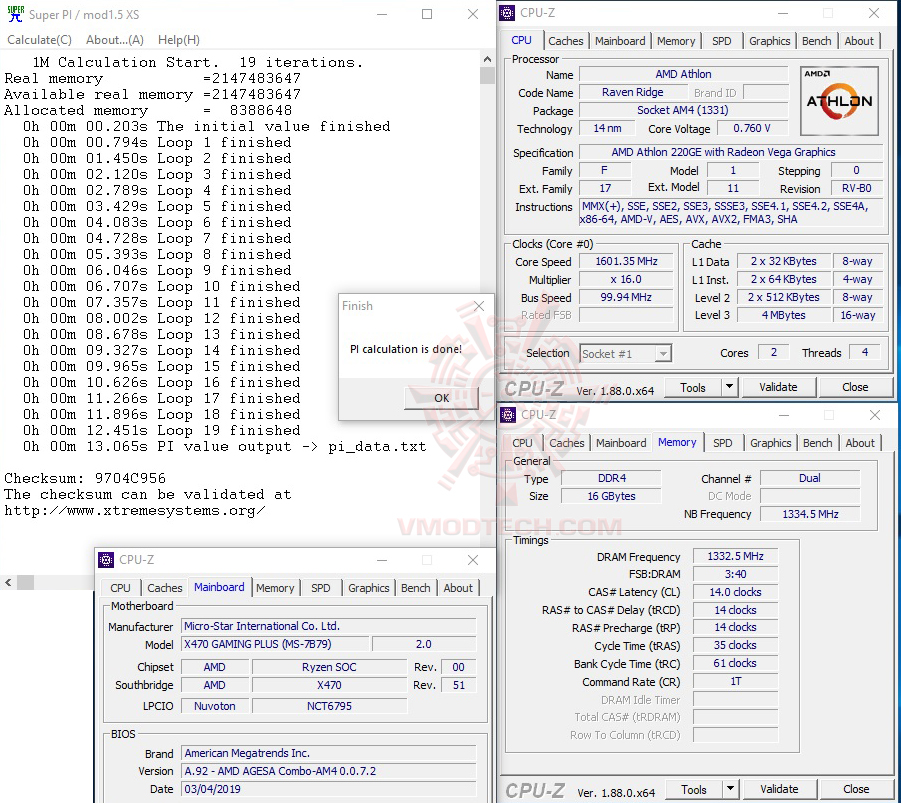Click the motherboard model X470 GAMING PLUS field

click(275, 644)
